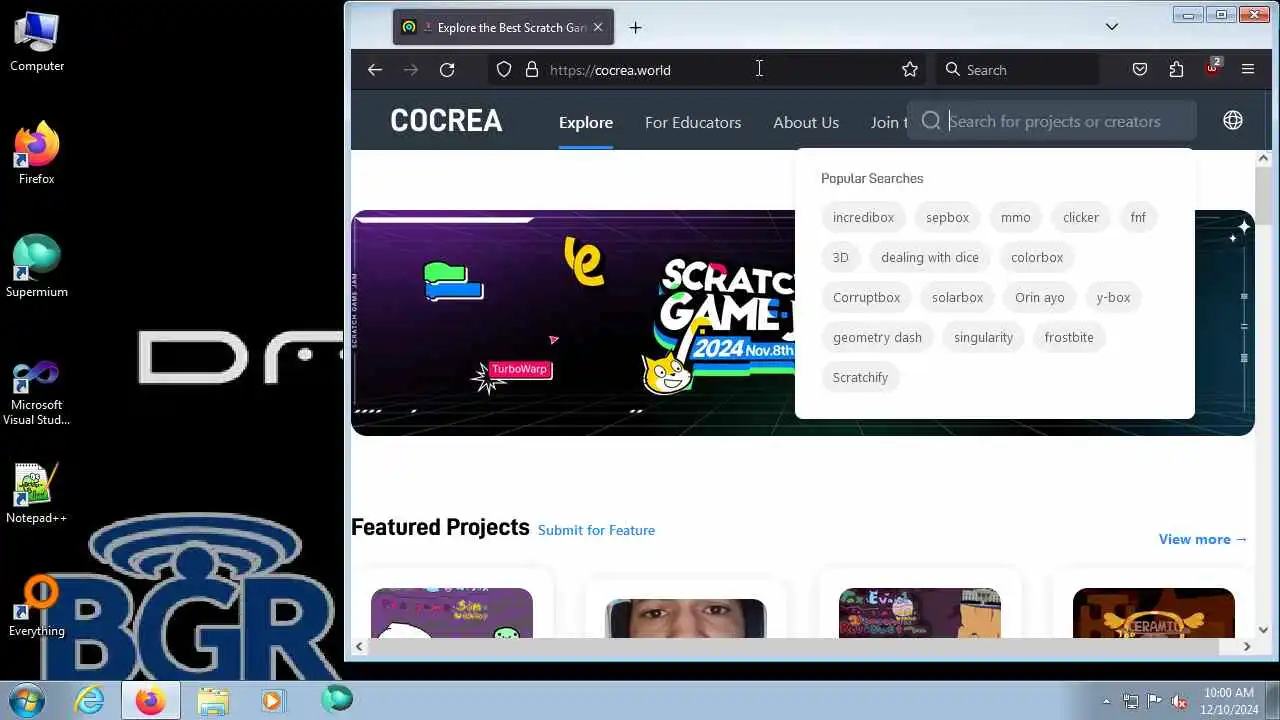Open the For Educators nav item
The image size is (1280, 720).
click(693, 122)
